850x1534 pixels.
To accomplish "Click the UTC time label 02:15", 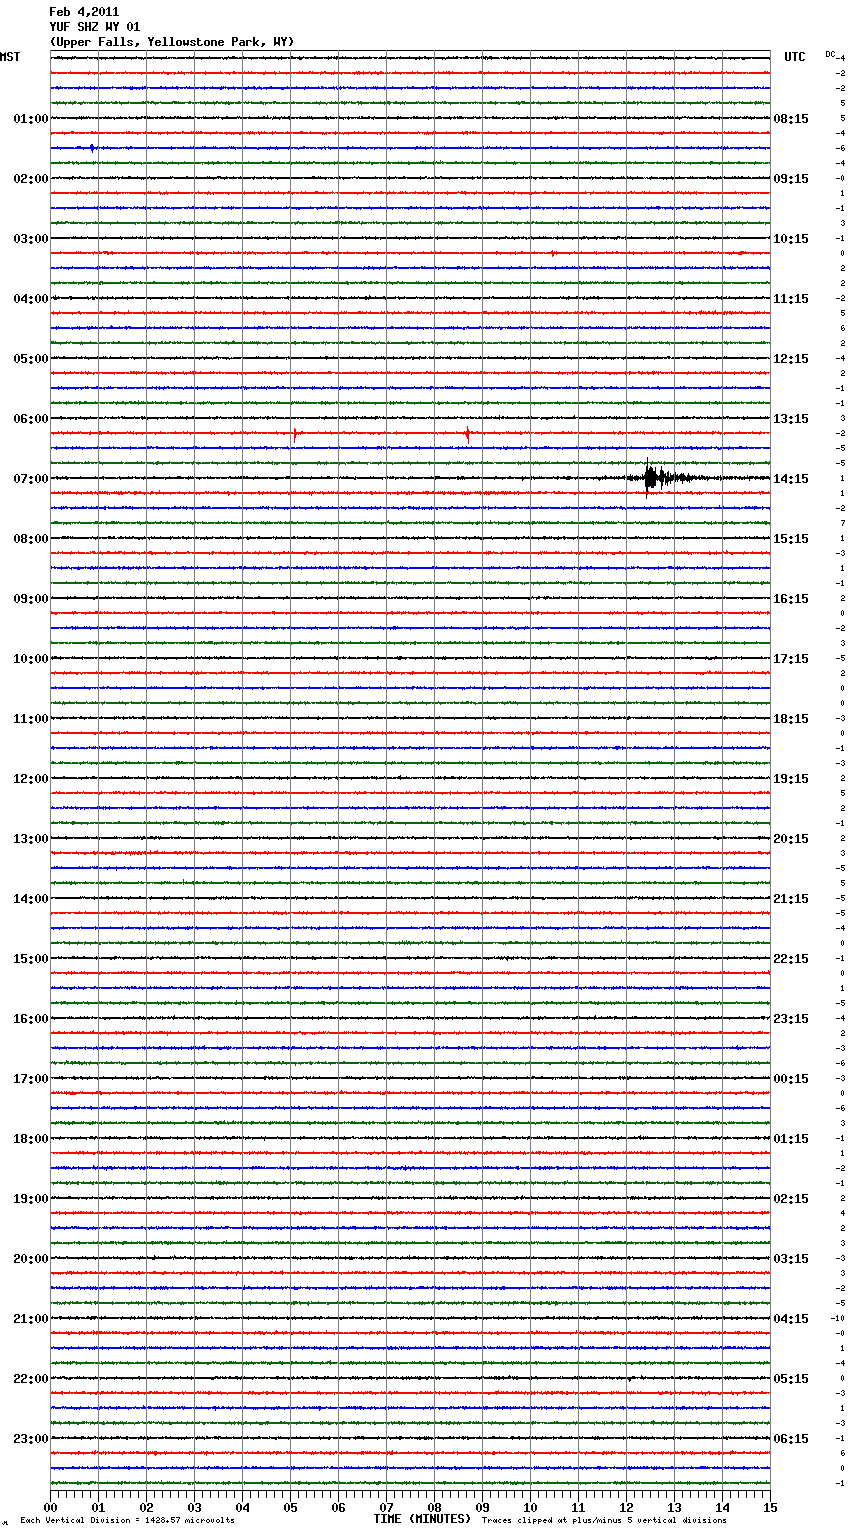I will pyautogui.click(x=791, y=1199).
